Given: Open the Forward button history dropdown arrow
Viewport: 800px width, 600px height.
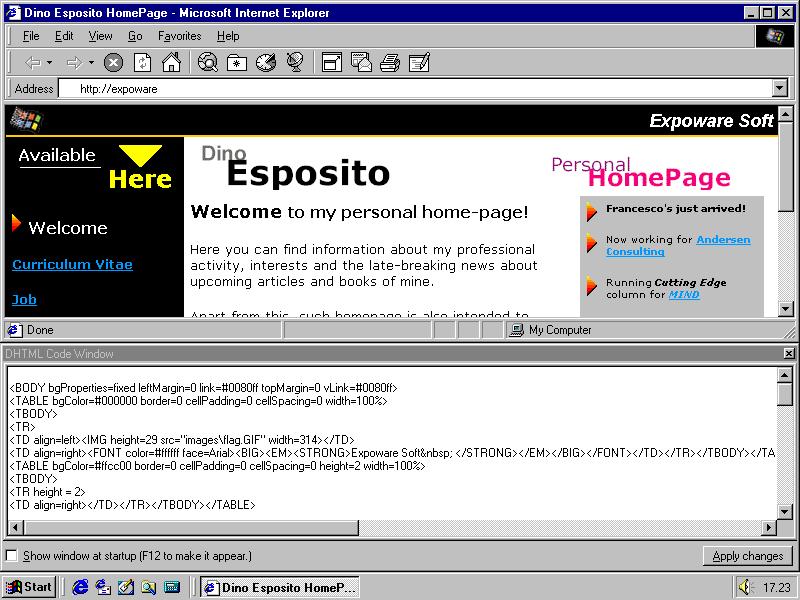Looking at the screenshot, I should point(91,63).
